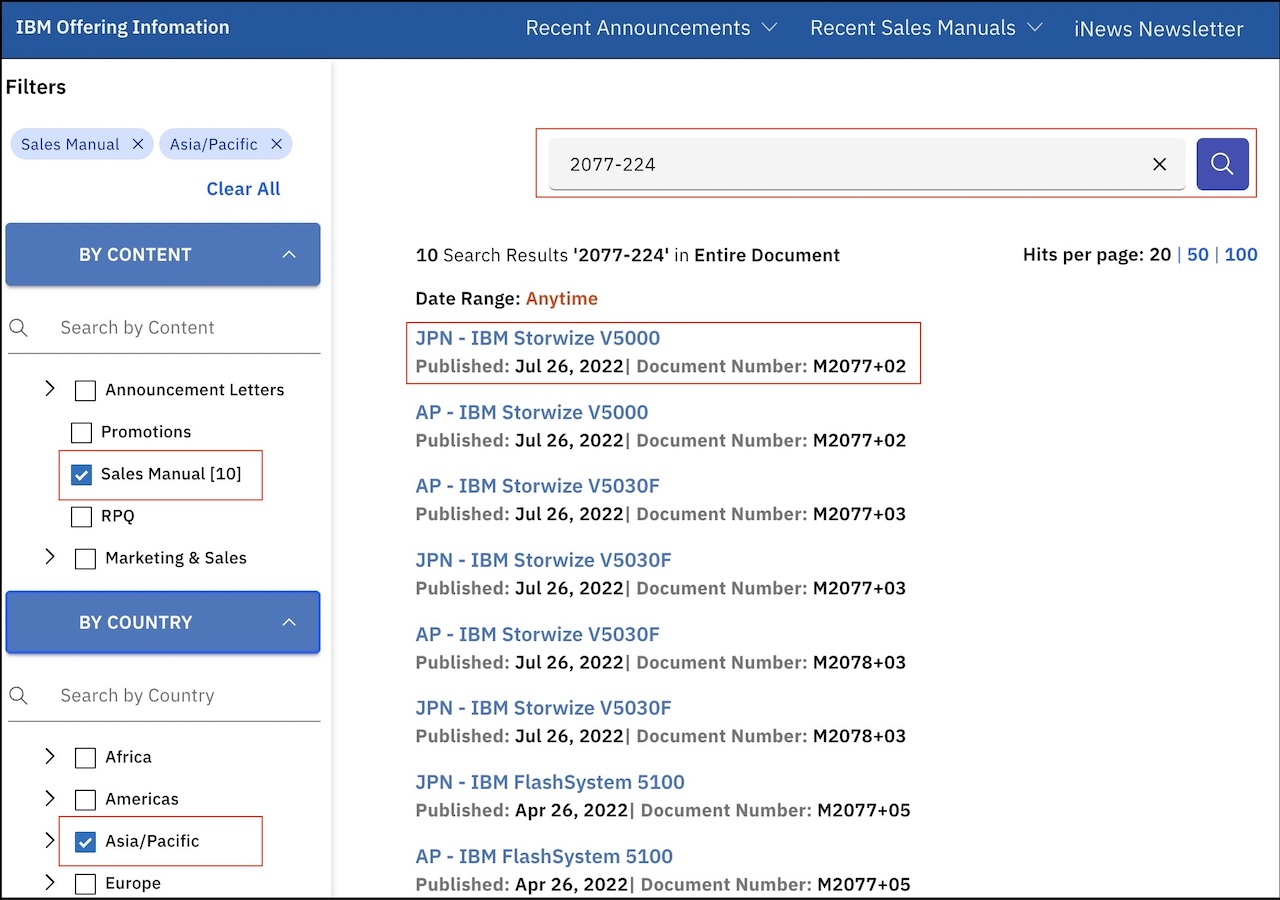Check the Americas checkbox
This screenshot has width=1280, height=900.
click(85, 799)
